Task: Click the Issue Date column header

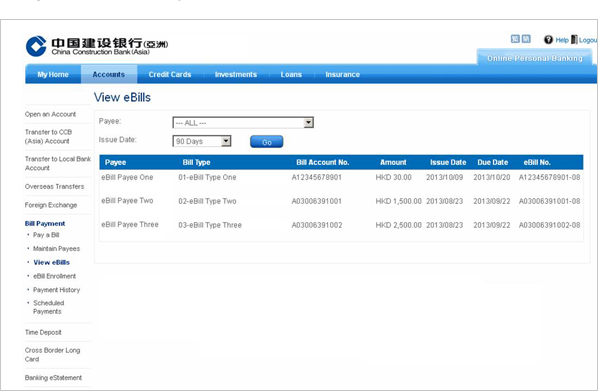Action: 448,163
